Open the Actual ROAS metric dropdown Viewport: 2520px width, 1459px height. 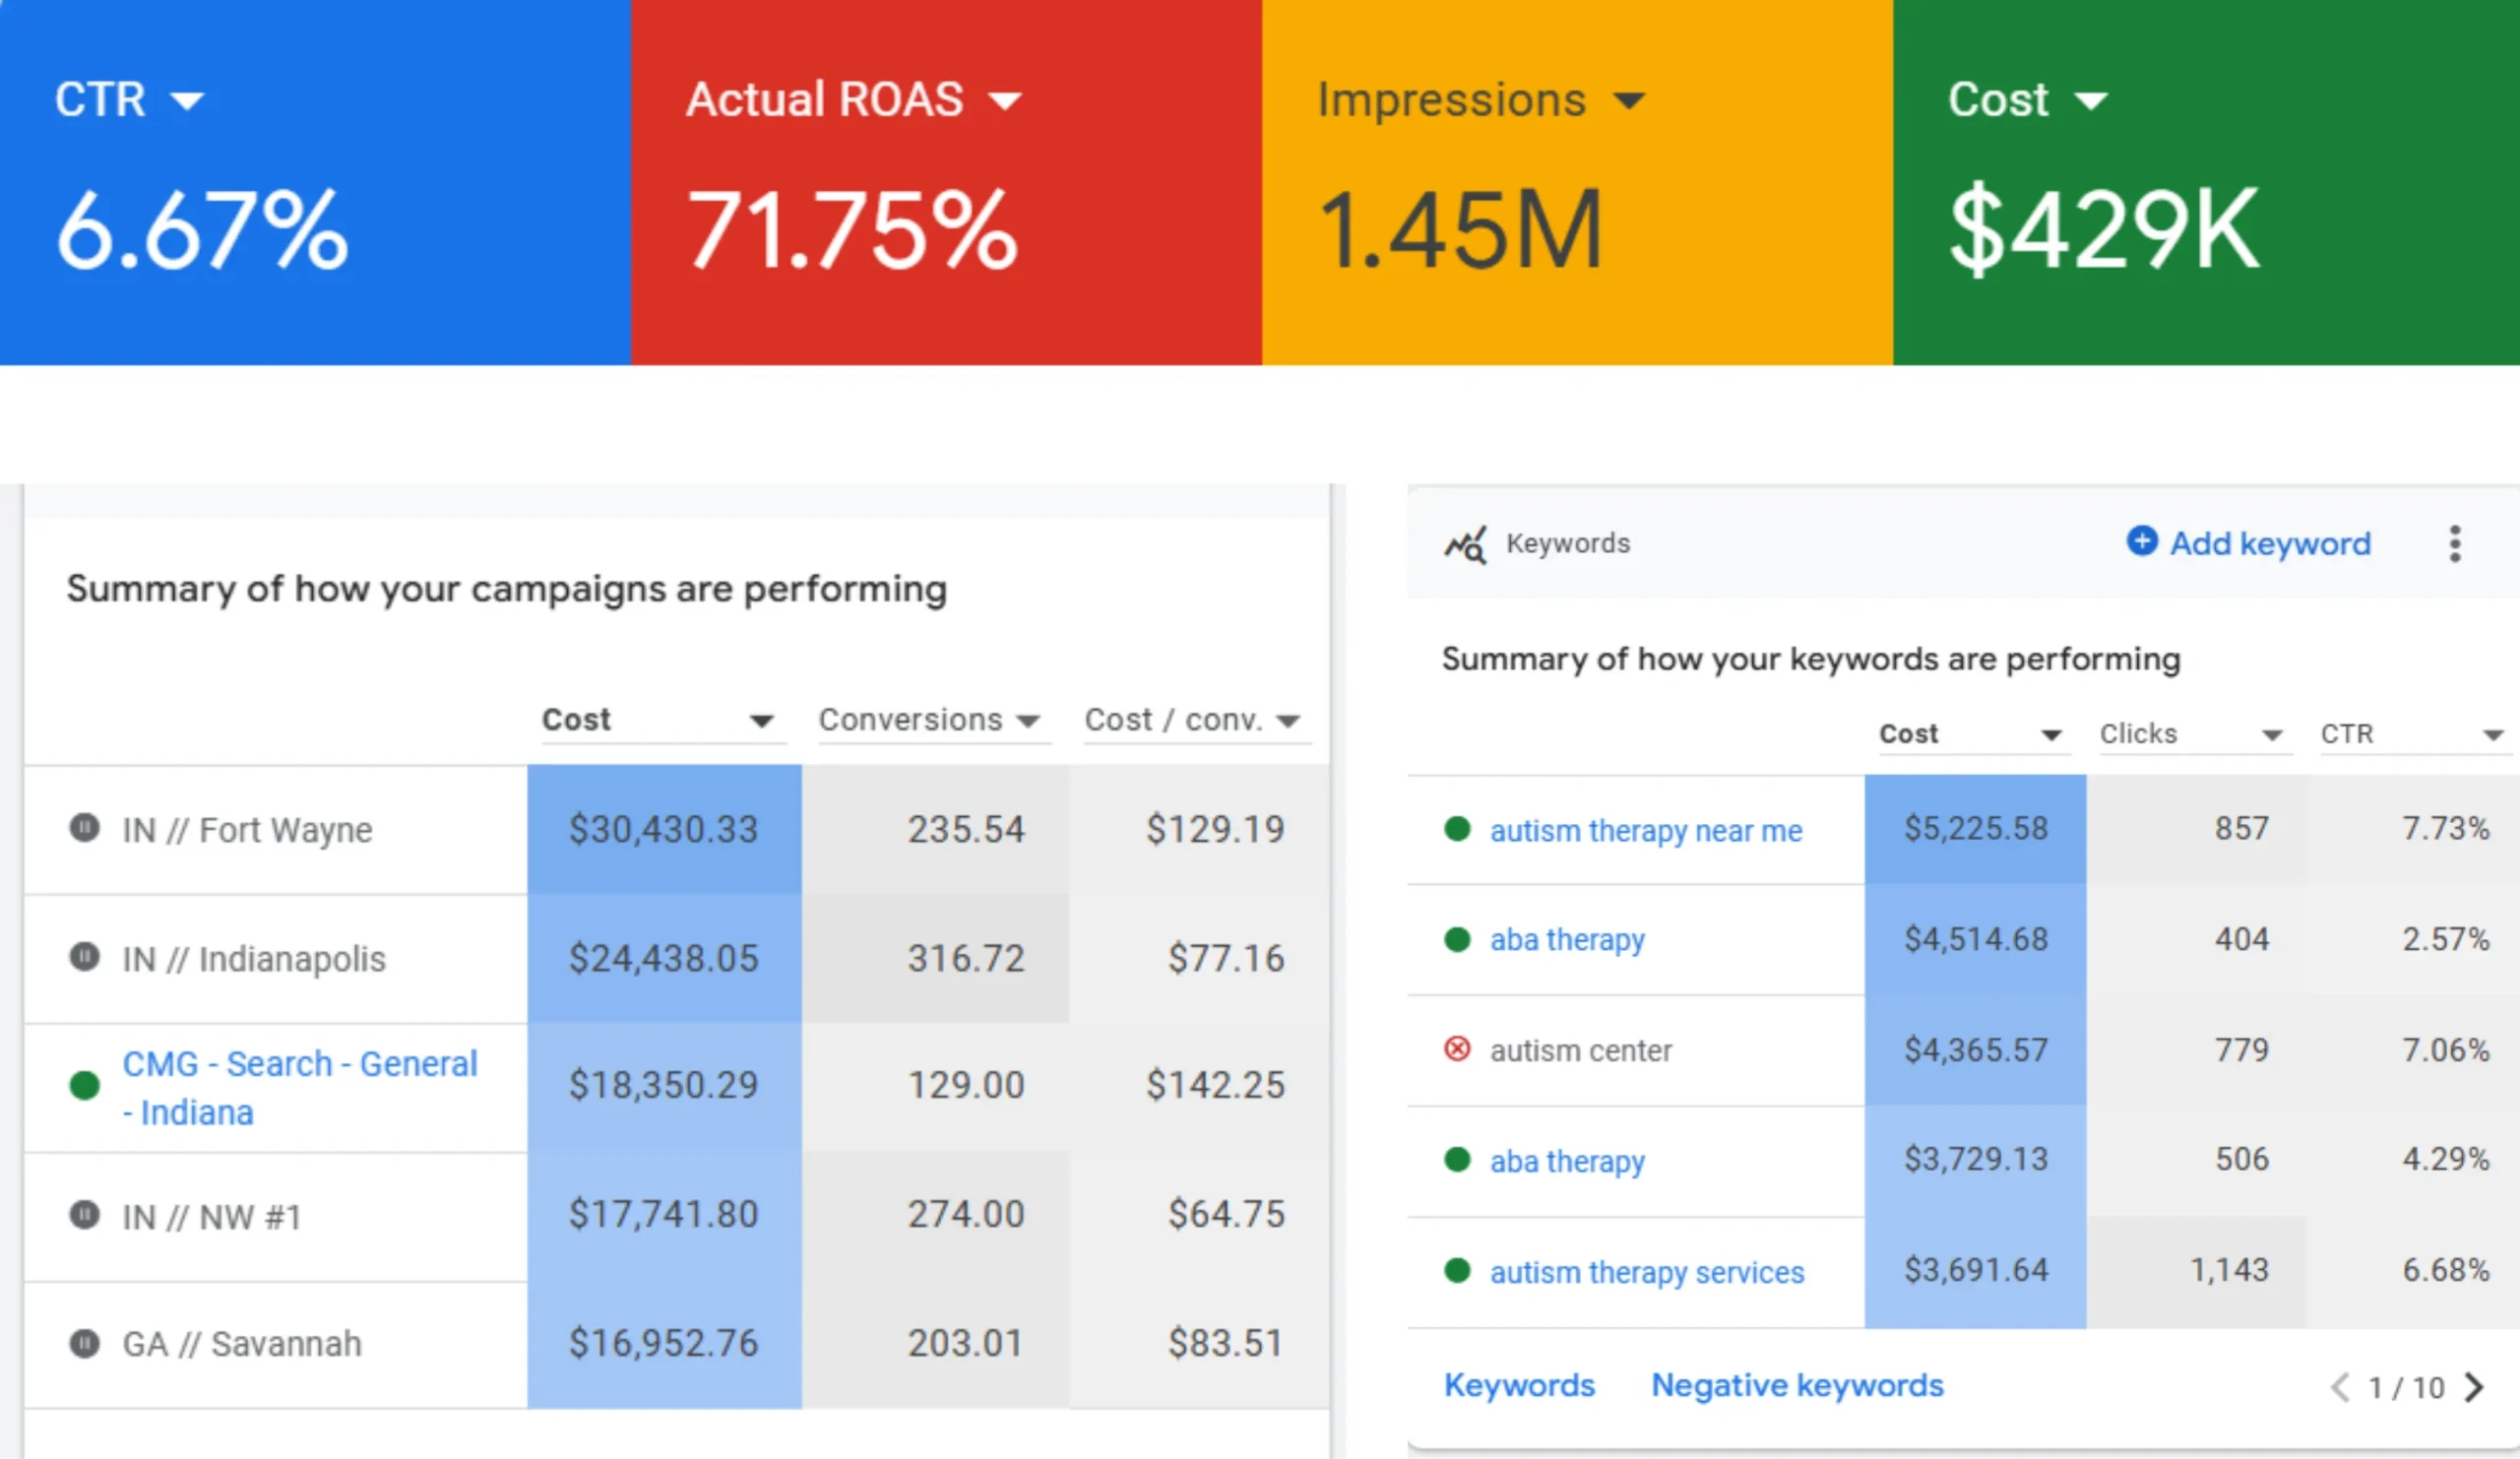1004,100
